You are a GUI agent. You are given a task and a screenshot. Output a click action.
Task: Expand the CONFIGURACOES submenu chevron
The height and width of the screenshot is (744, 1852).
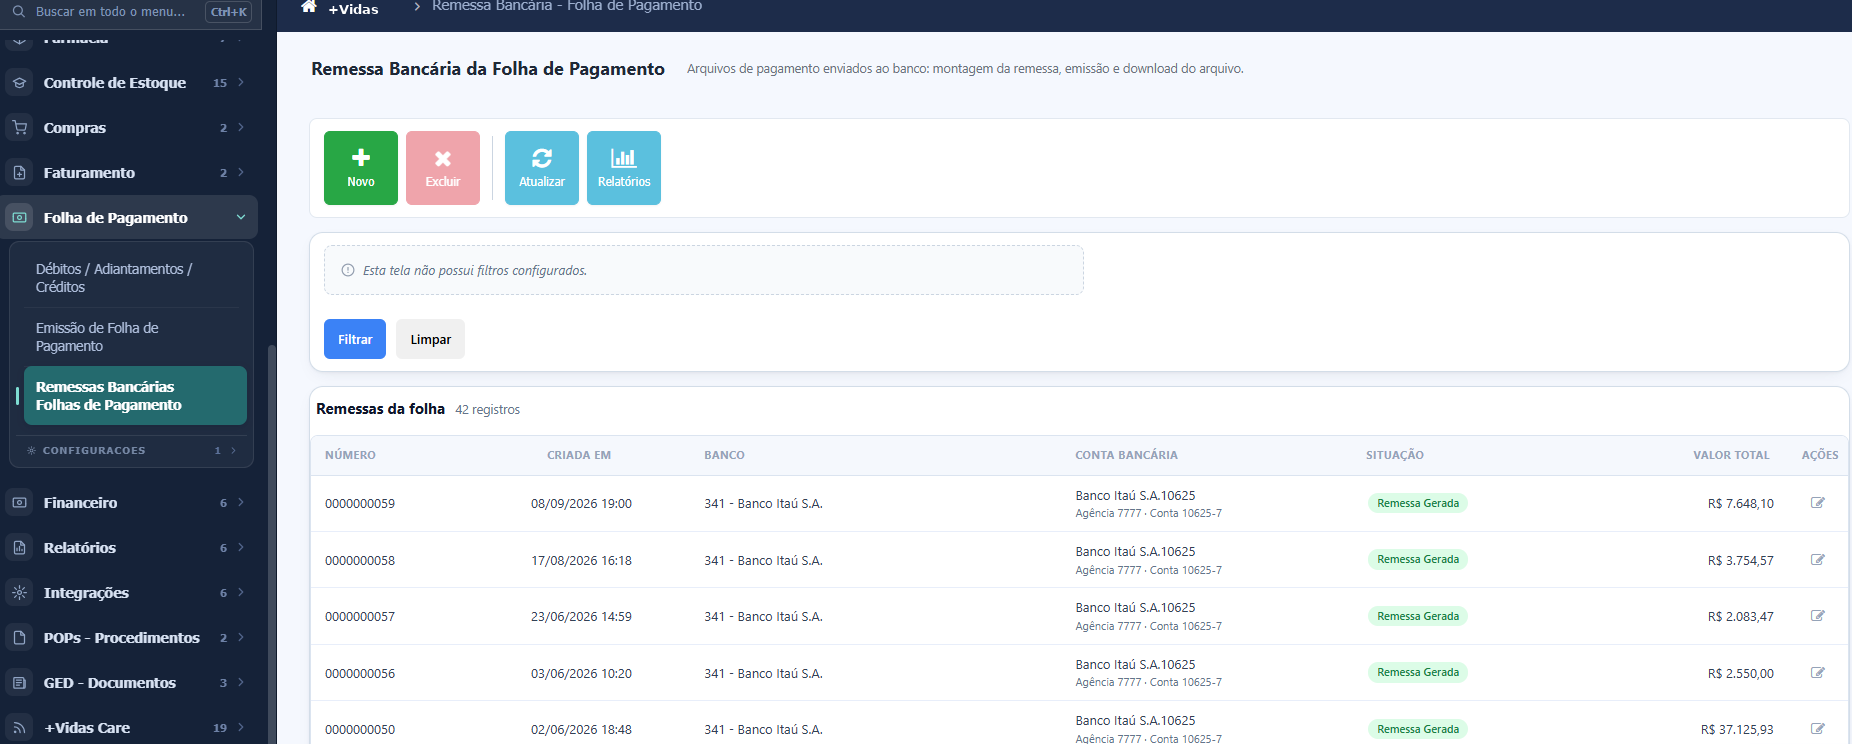234,450
